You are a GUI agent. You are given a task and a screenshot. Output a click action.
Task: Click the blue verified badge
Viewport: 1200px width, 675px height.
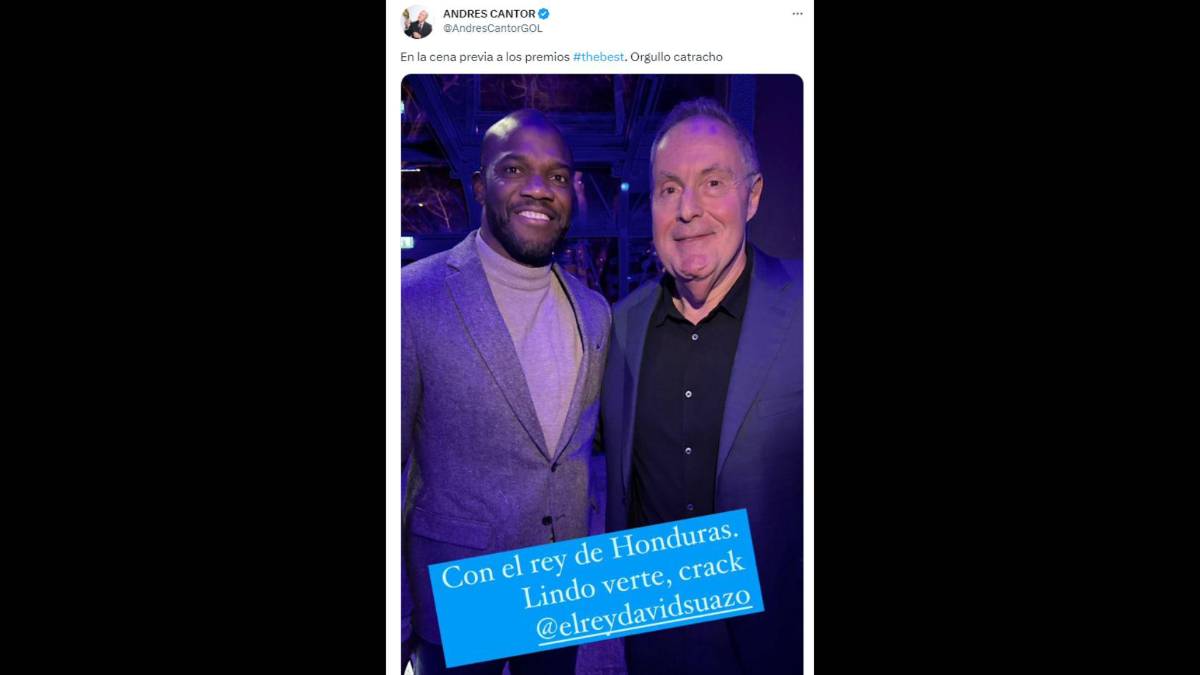click(544, 14)
